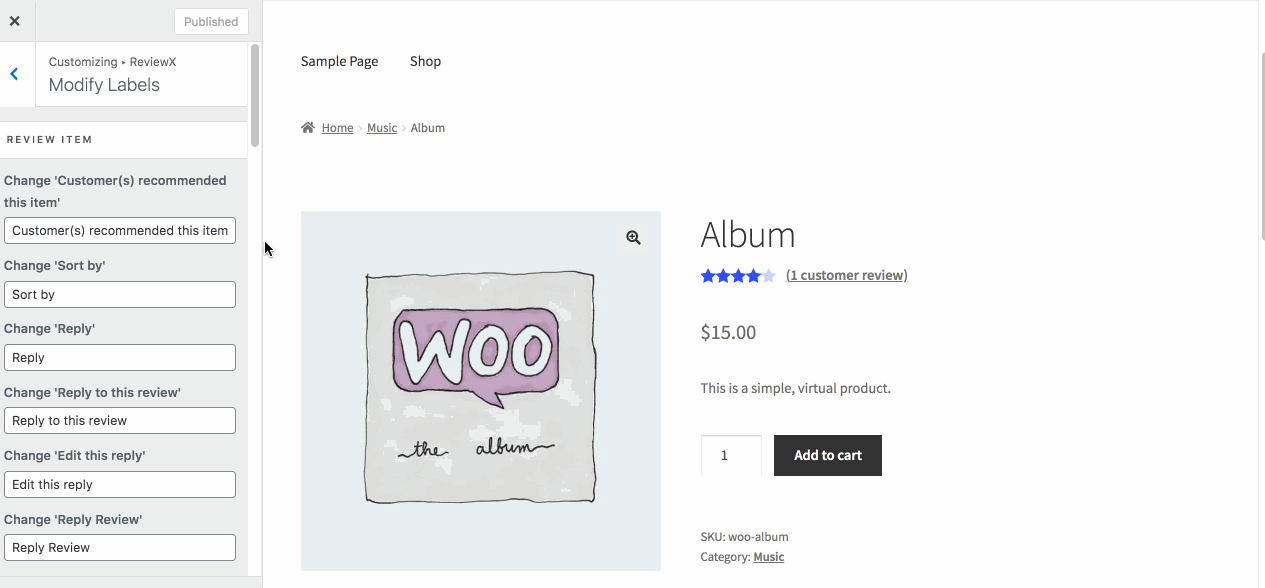The width and height of the screenshot is (1265, 588).
Task: Open the 1 customer review link
Action: coord(846,275)
